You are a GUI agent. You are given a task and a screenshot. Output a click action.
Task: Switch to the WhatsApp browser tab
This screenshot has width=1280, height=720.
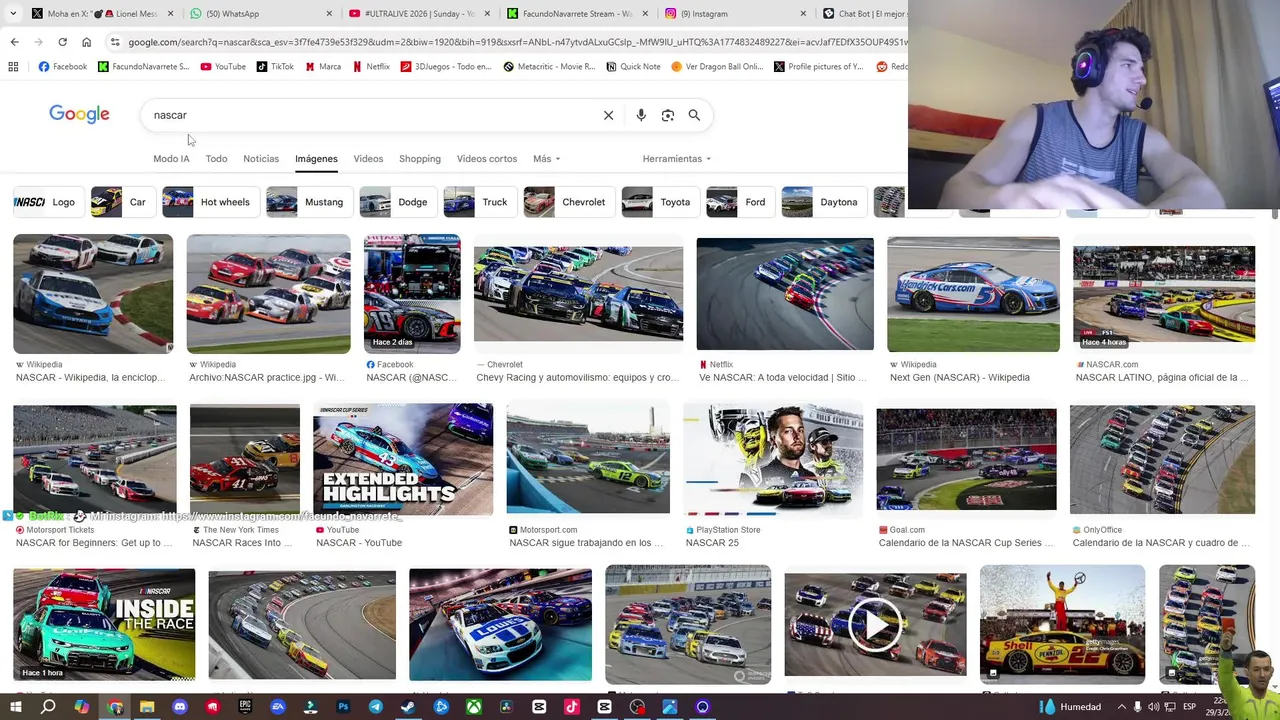[x=260, y=14]
